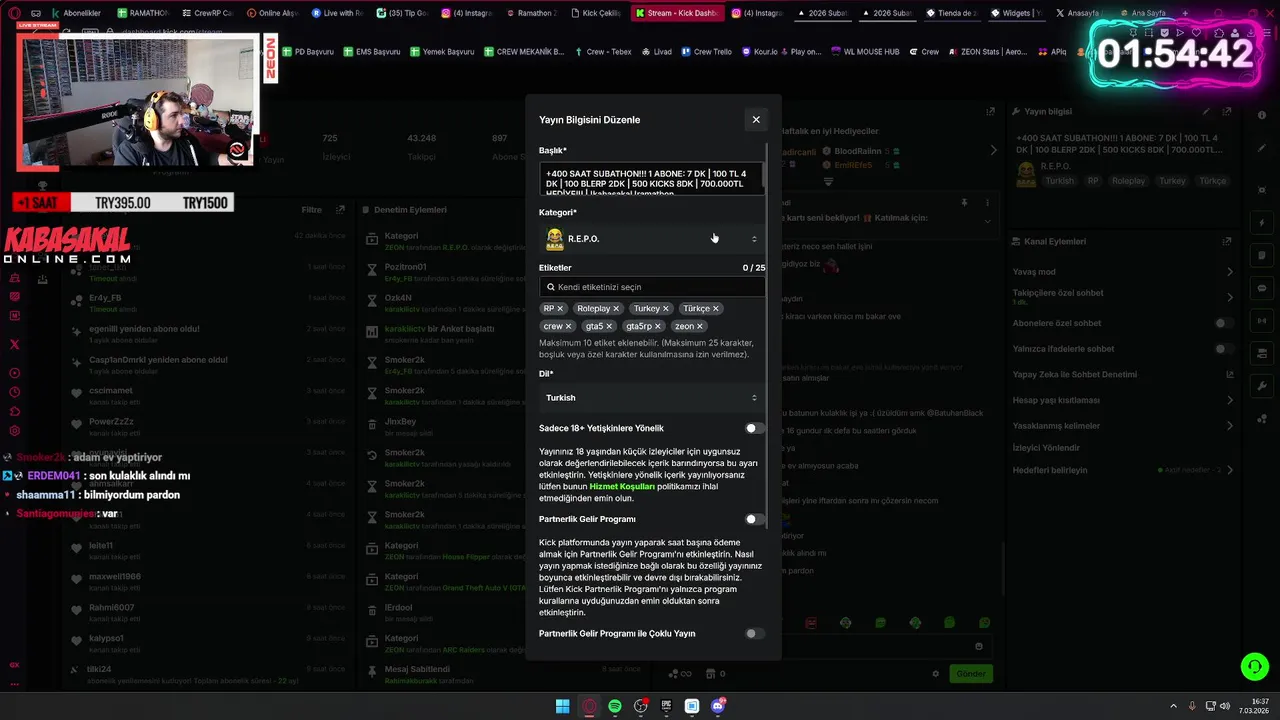1280x720 pixels.
Task: Open Epic Games launcher from the taskbar
Action: 667,706
